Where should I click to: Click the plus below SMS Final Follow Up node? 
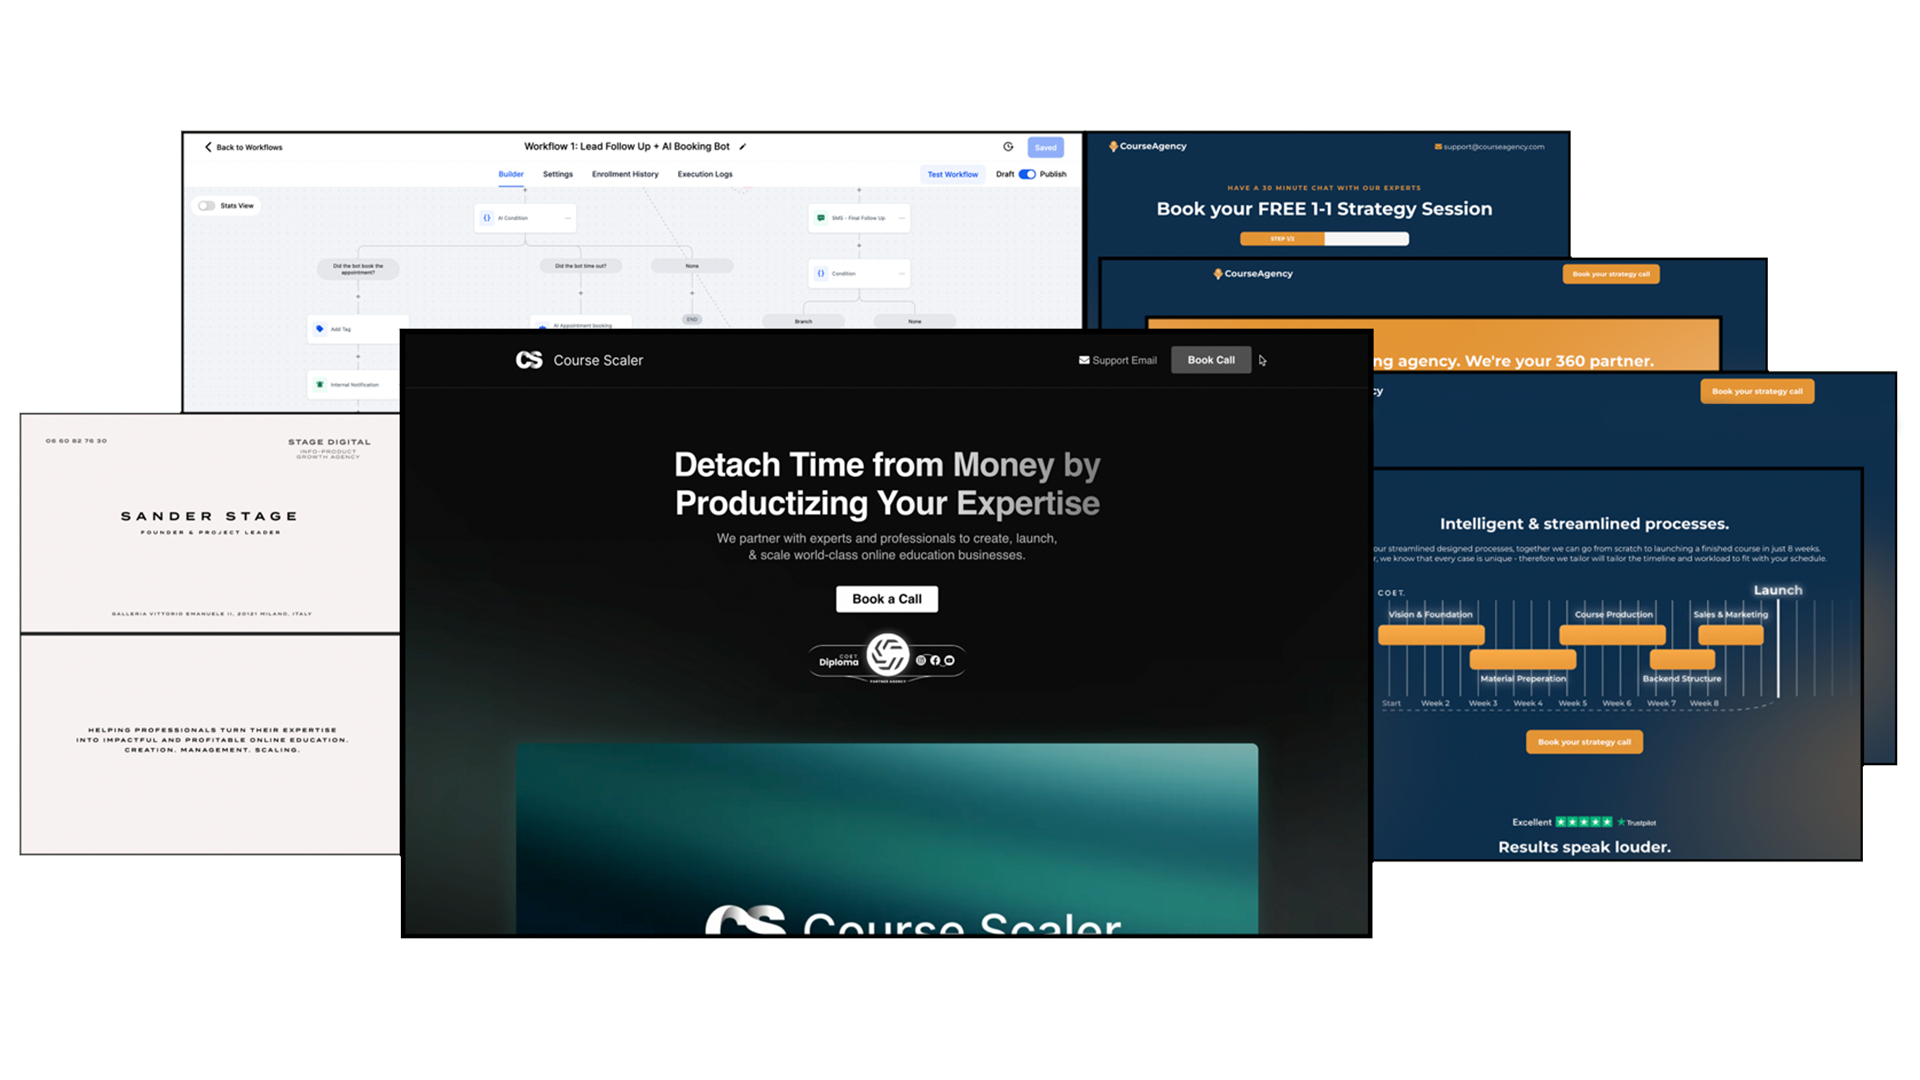pyautogui.click(x=859, y=245)
